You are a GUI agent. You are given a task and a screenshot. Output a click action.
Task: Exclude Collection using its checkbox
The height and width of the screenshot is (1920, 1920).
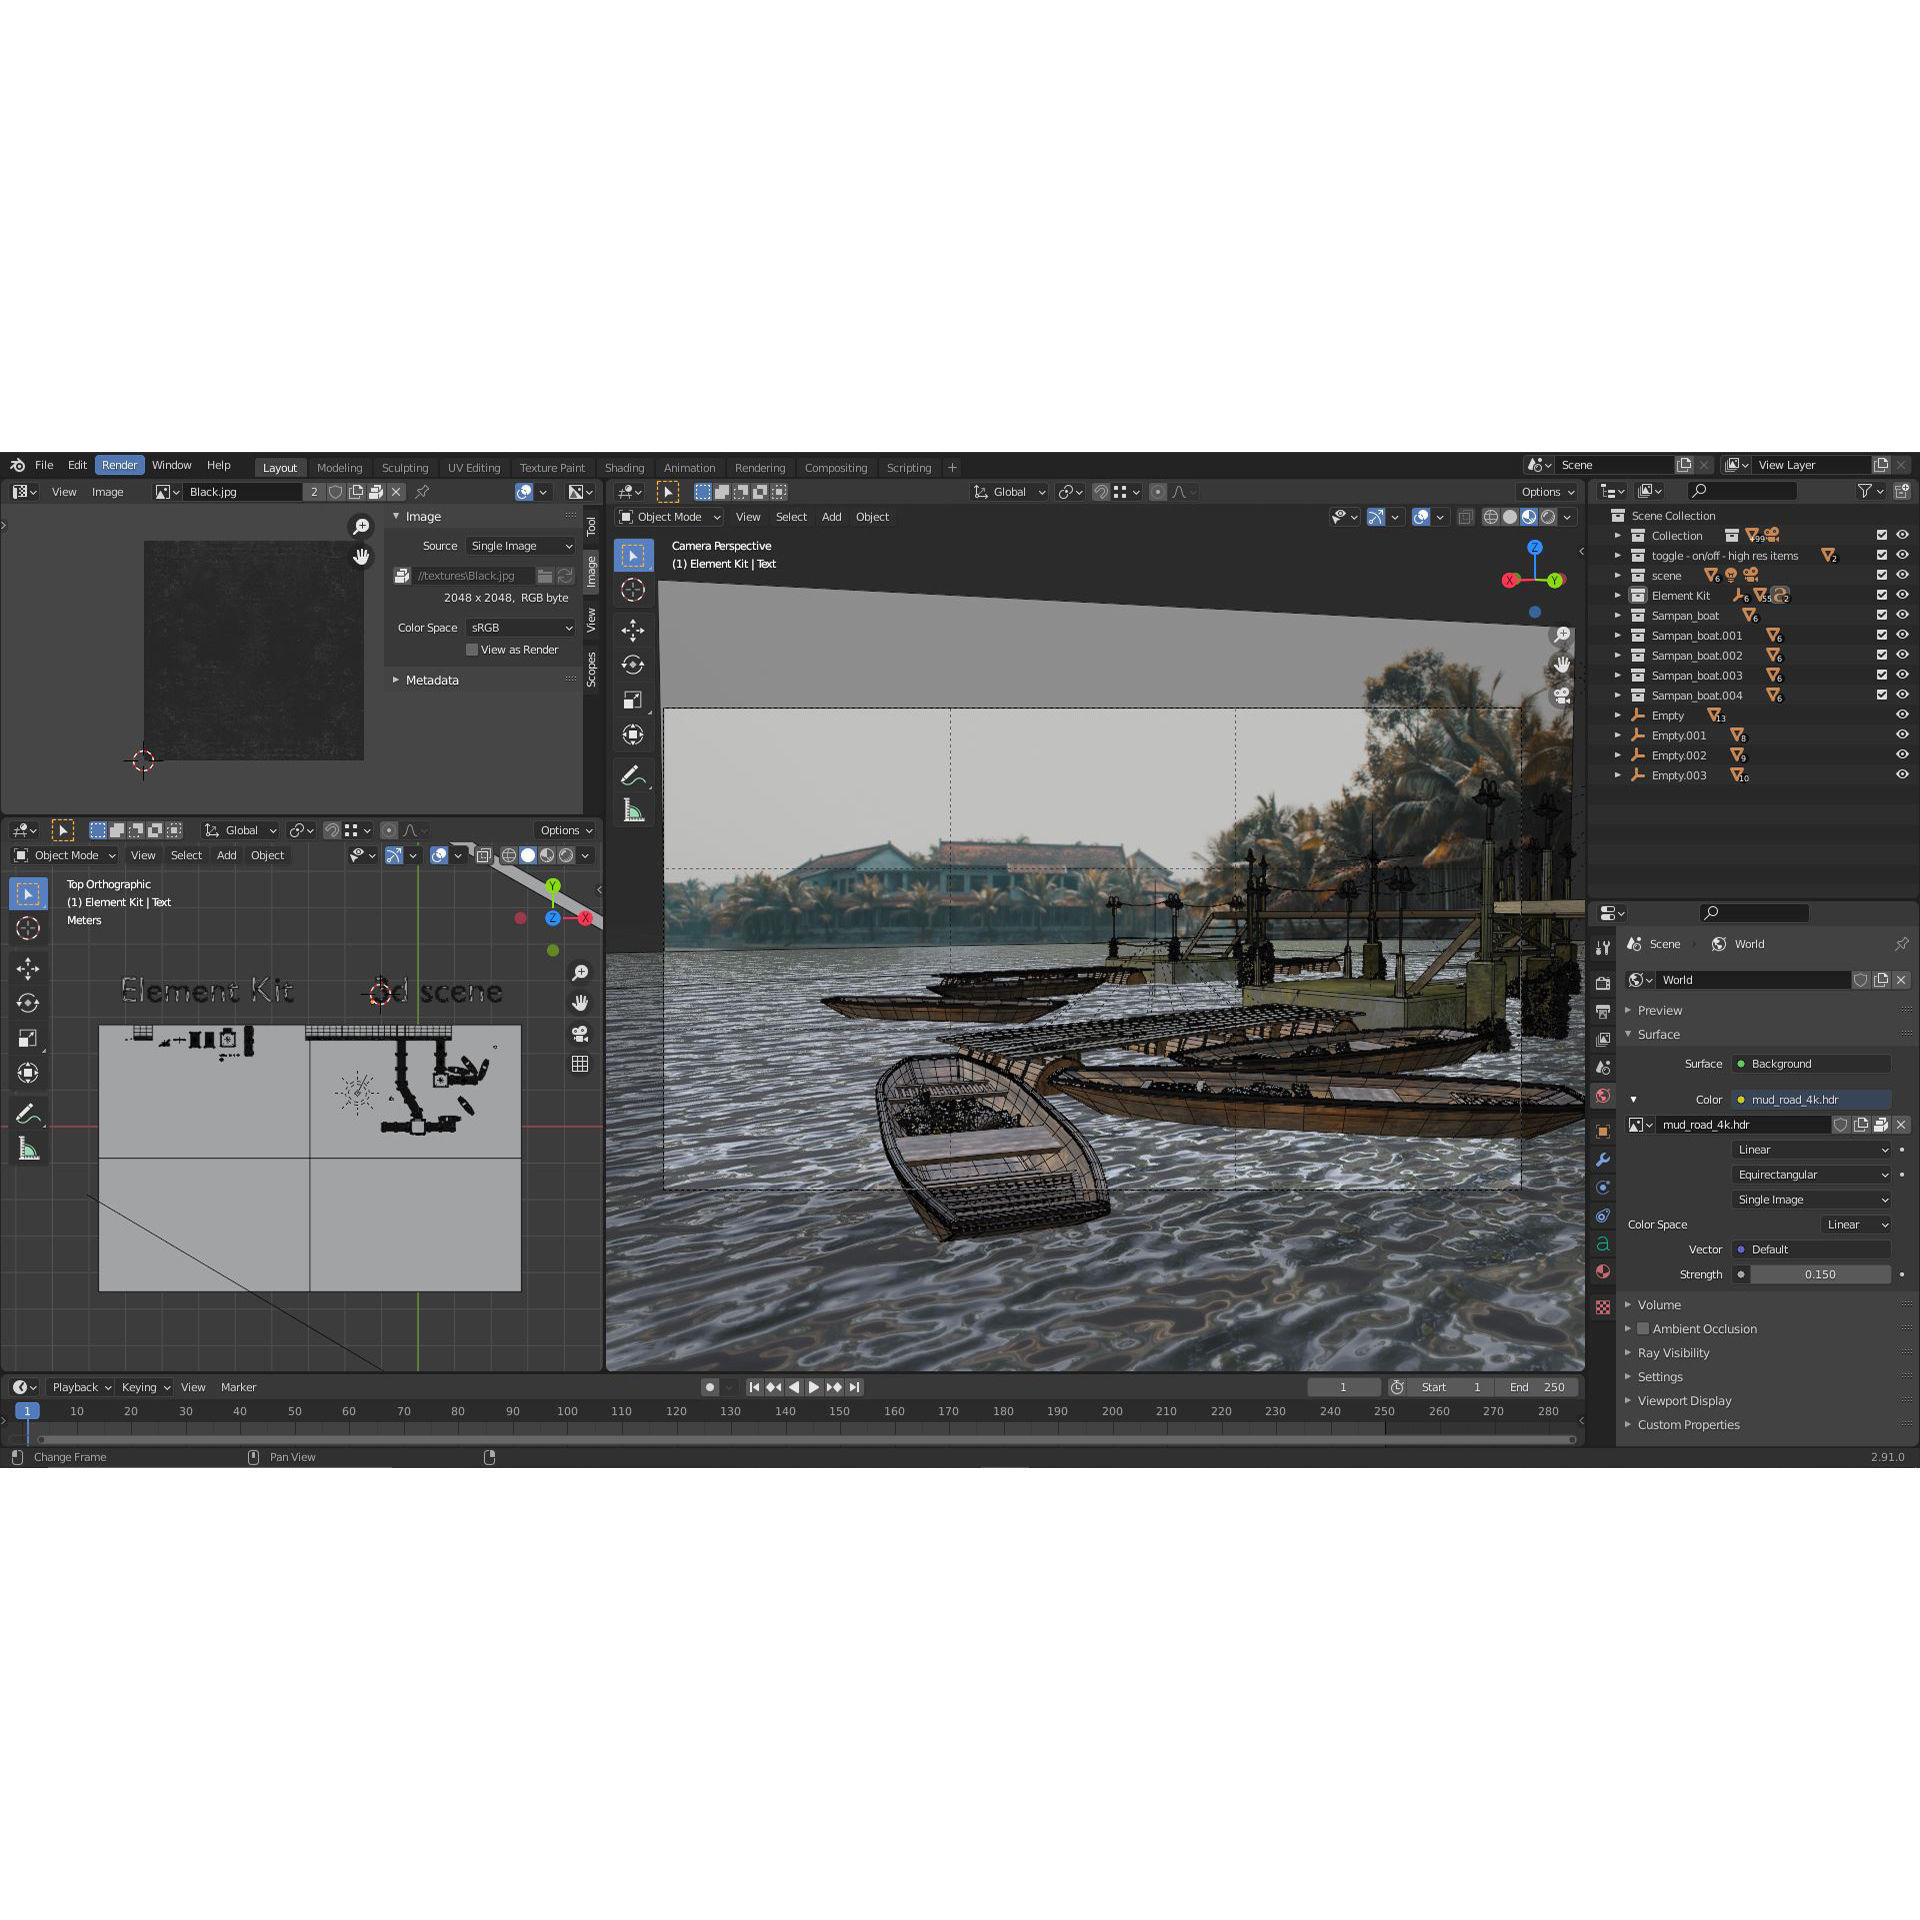pos(1882,535)
